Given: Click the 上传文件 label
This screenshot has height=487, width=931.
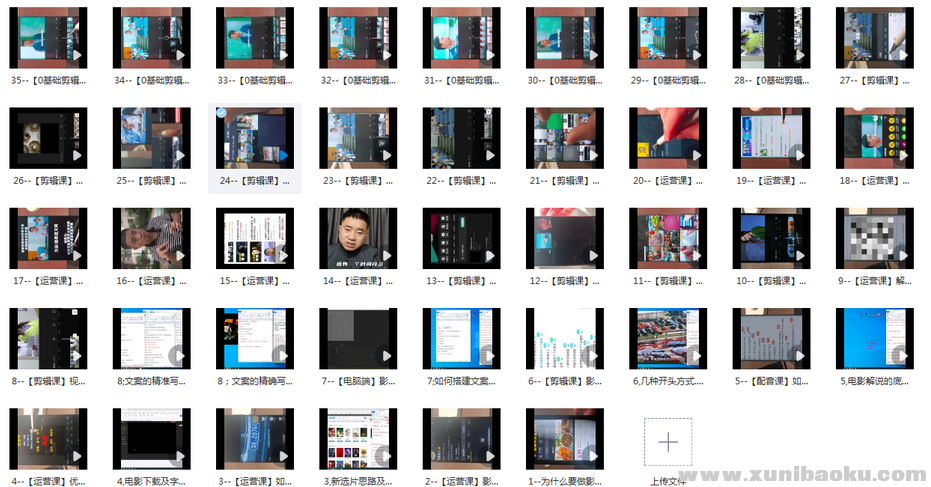Looking at the screenshot, I should (x=667, y=481).
